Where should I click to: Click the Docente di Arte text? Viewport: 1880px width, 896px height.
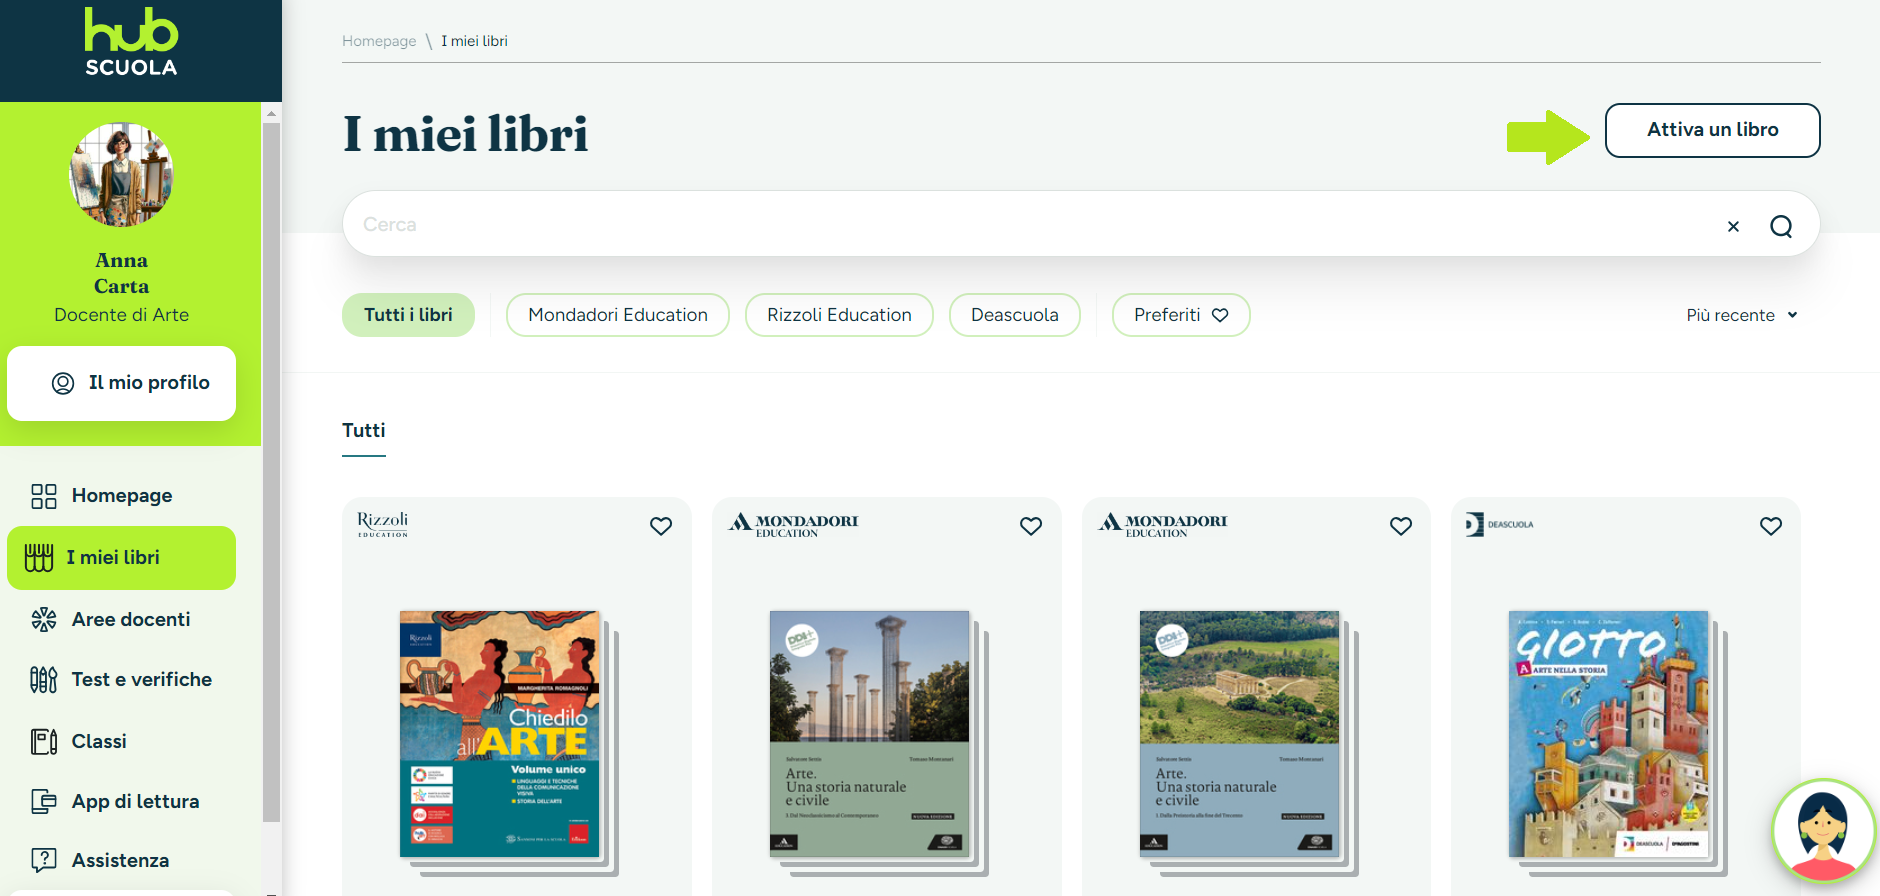121,315
